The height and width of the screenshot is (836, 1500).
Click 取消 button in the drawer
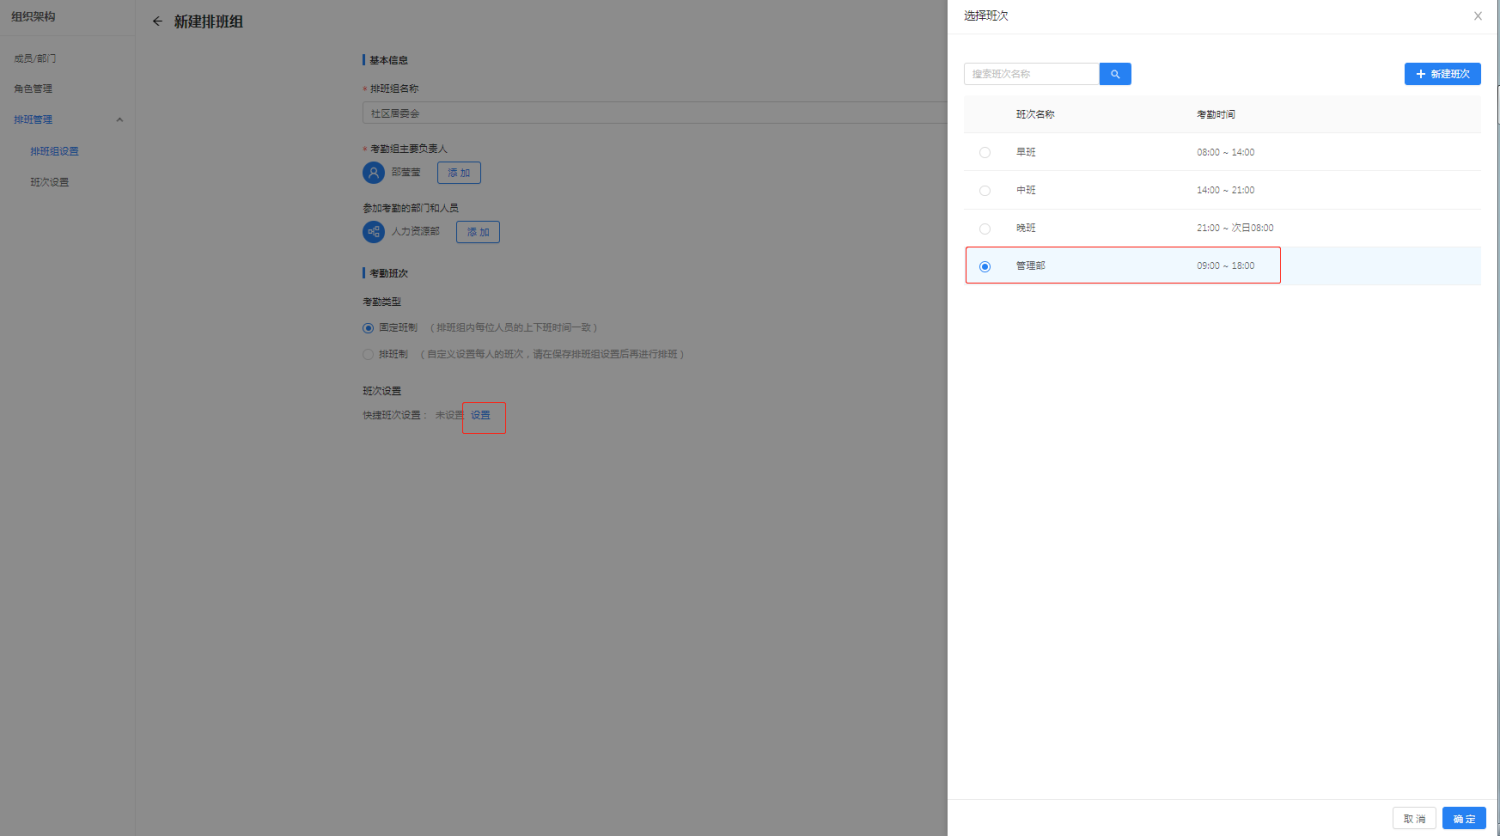pyautogui.click(x=1414, y=819)
